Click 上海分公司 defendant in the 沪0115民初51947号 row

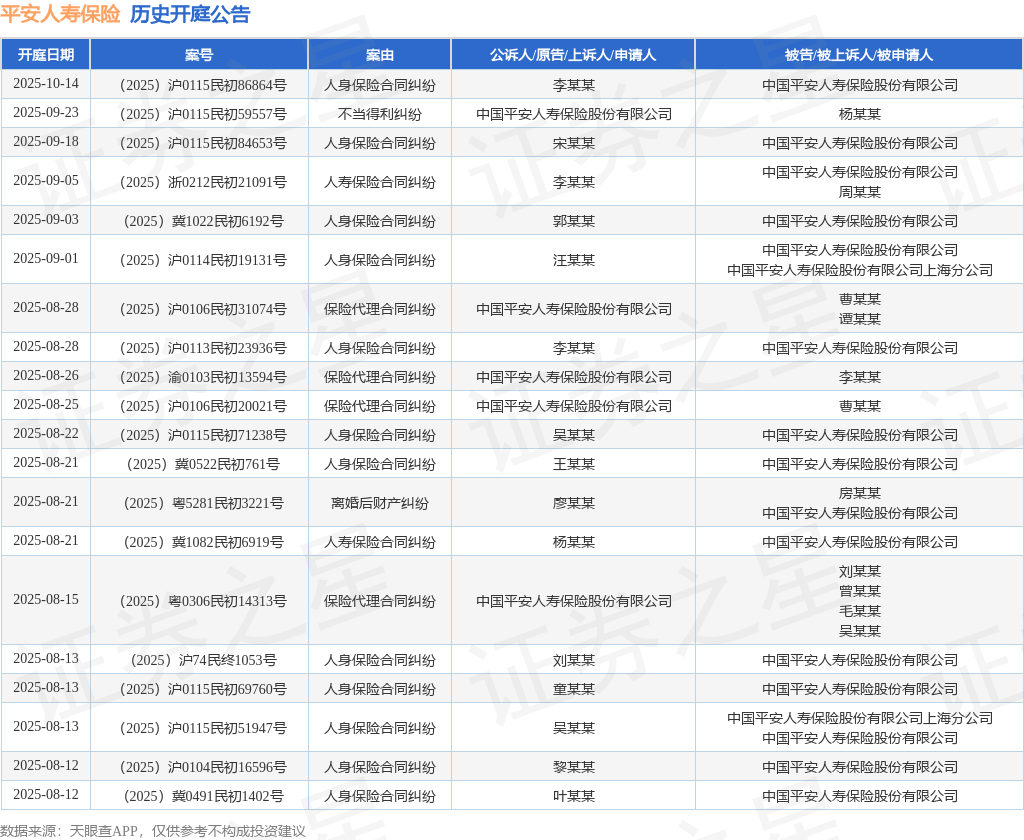[x=859, y=719]
